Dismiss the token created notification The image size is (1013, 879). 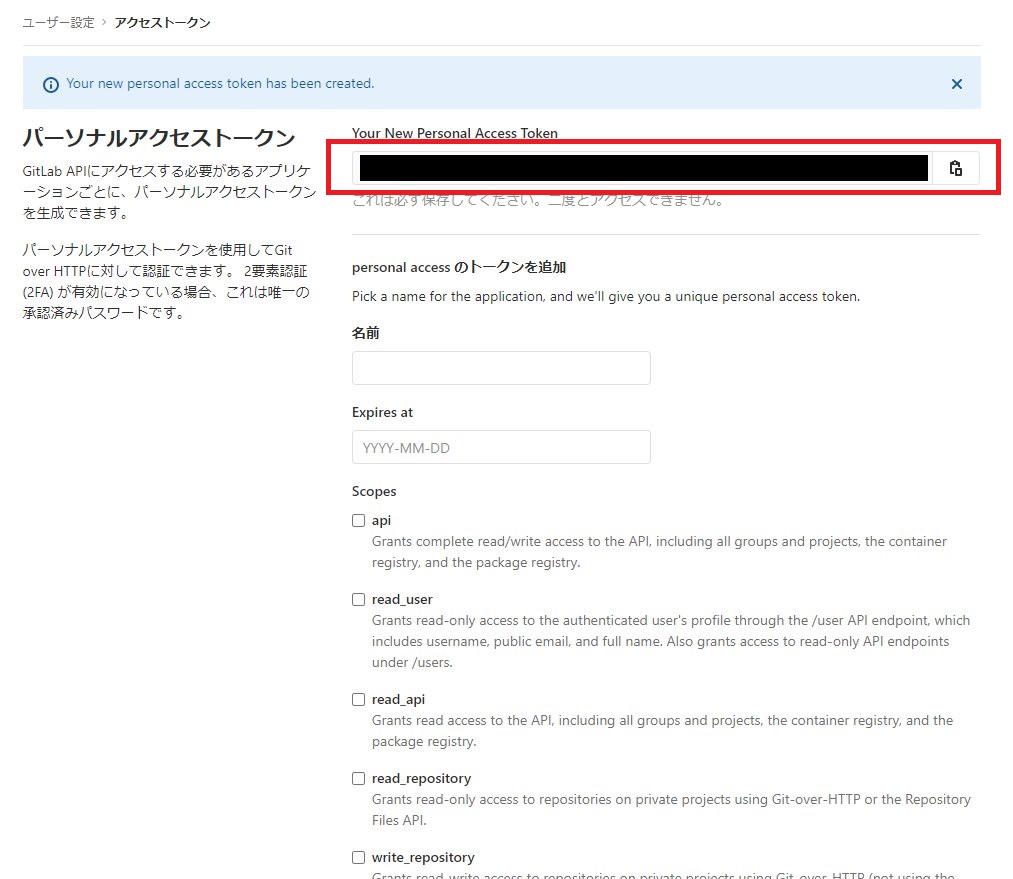[x=957, y=84]
